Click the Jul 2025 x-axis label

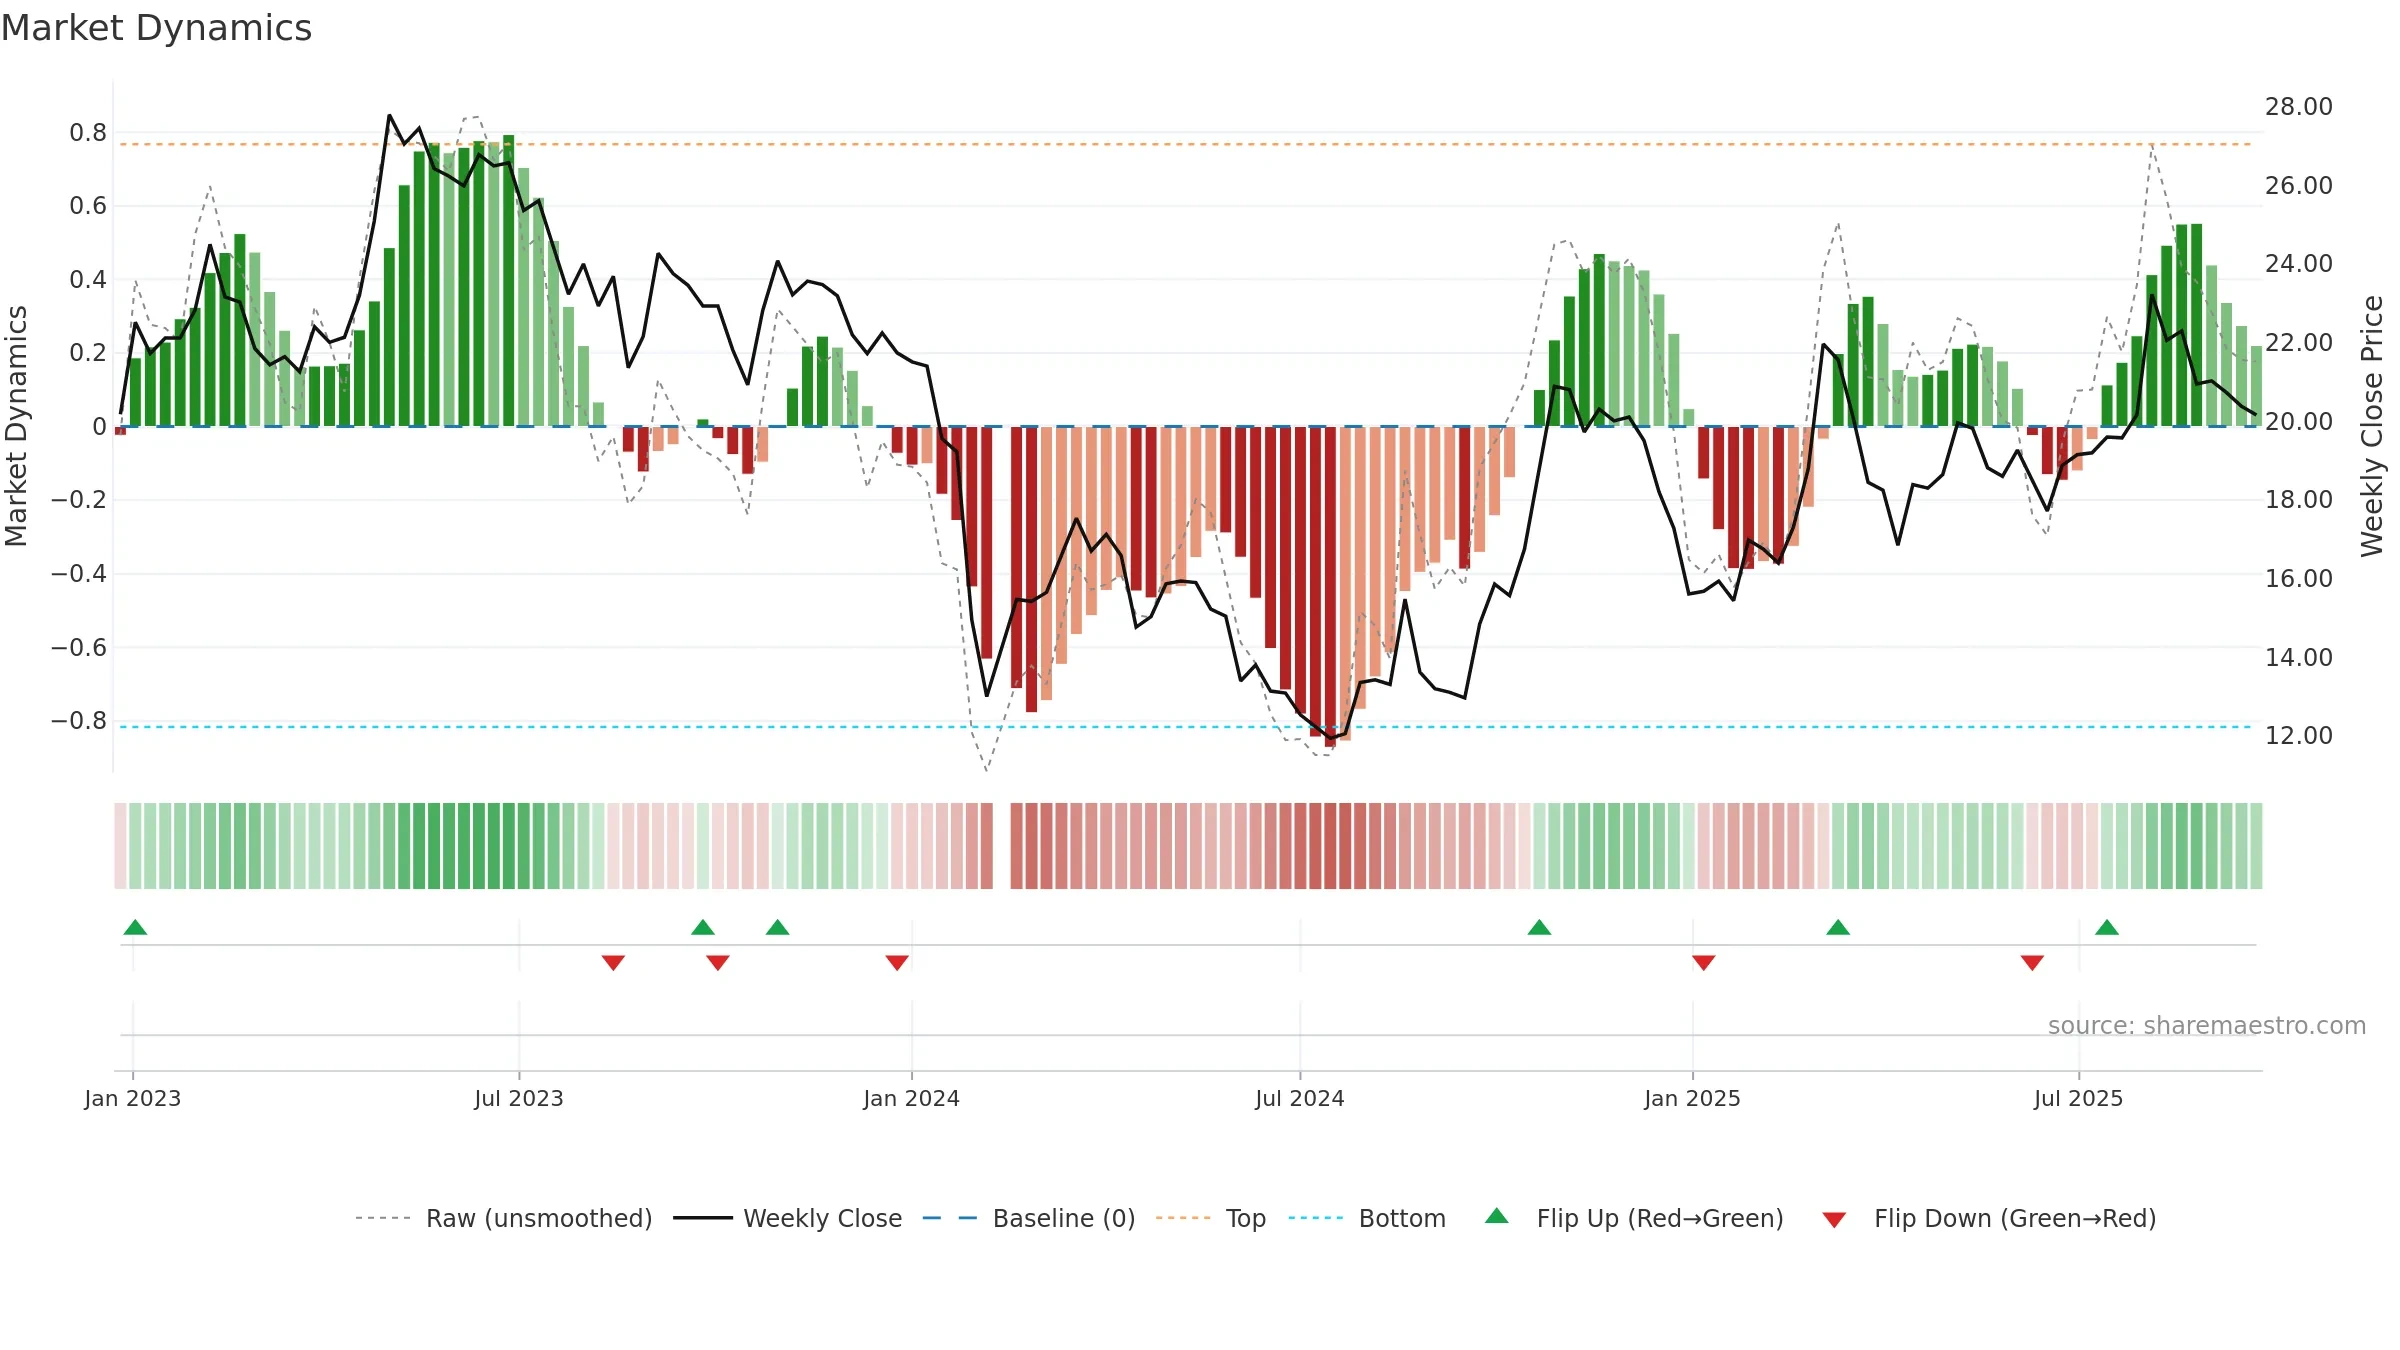tap(2079, 1098)
